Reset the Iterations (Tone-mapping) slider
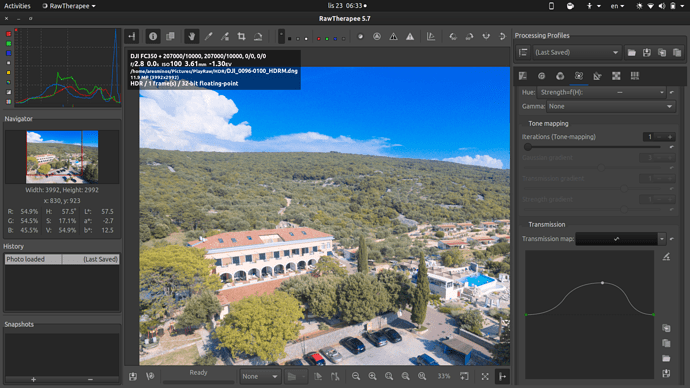The image size is (690, 388). 672,147
